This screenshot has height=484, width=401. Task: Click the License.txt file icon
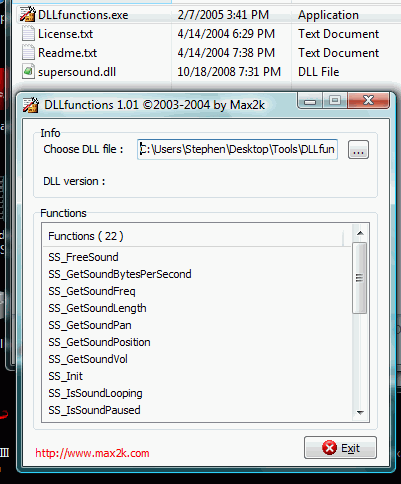pos(28,34)
